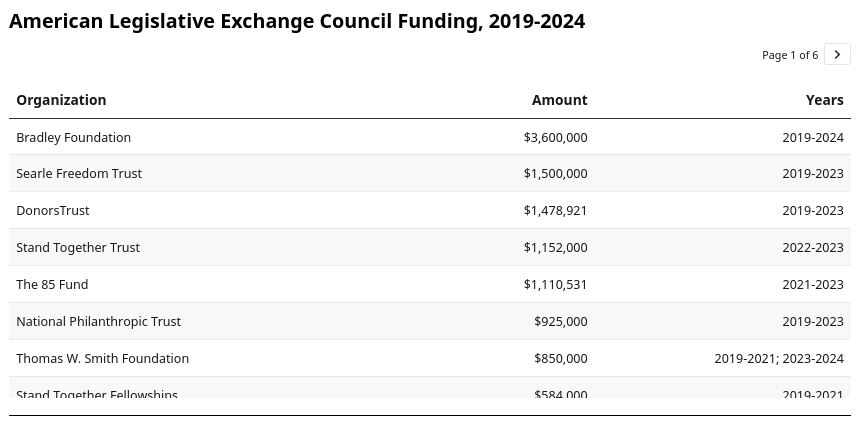Select the $925,000 amount cell
This screenshot has height=427, width=857.
tap(561, 321)
